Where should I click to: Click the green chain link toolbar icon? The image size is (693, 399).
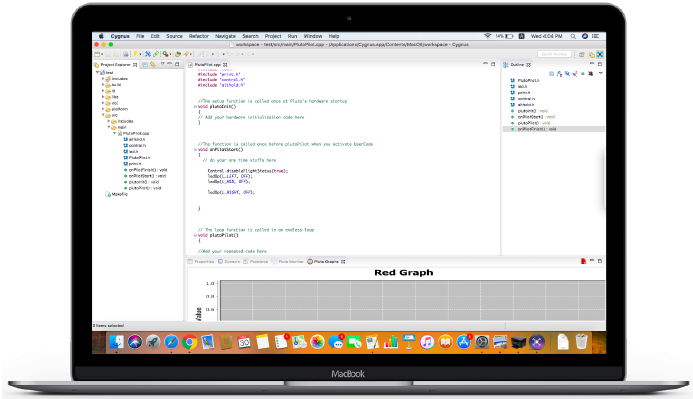click(x=156, y=54)
